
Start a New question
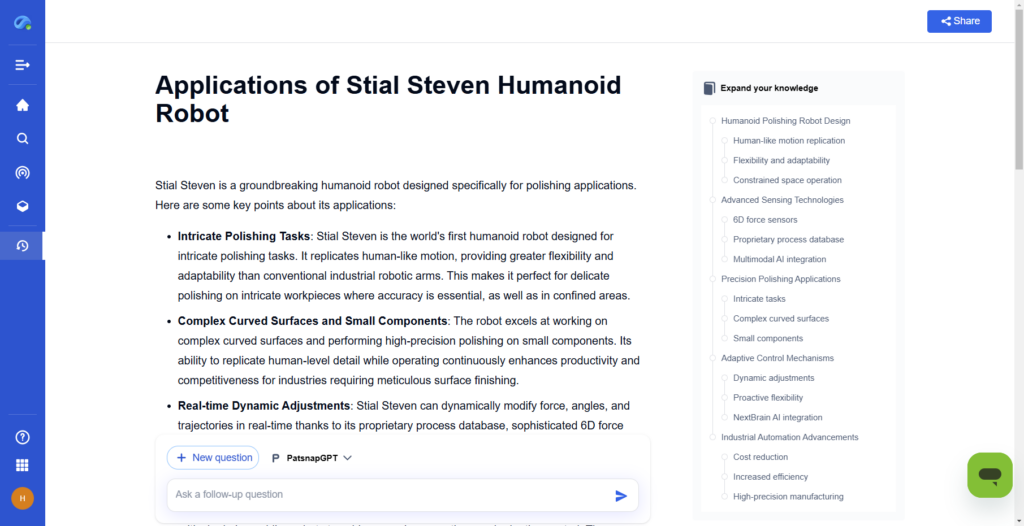[x=213, y=458]
